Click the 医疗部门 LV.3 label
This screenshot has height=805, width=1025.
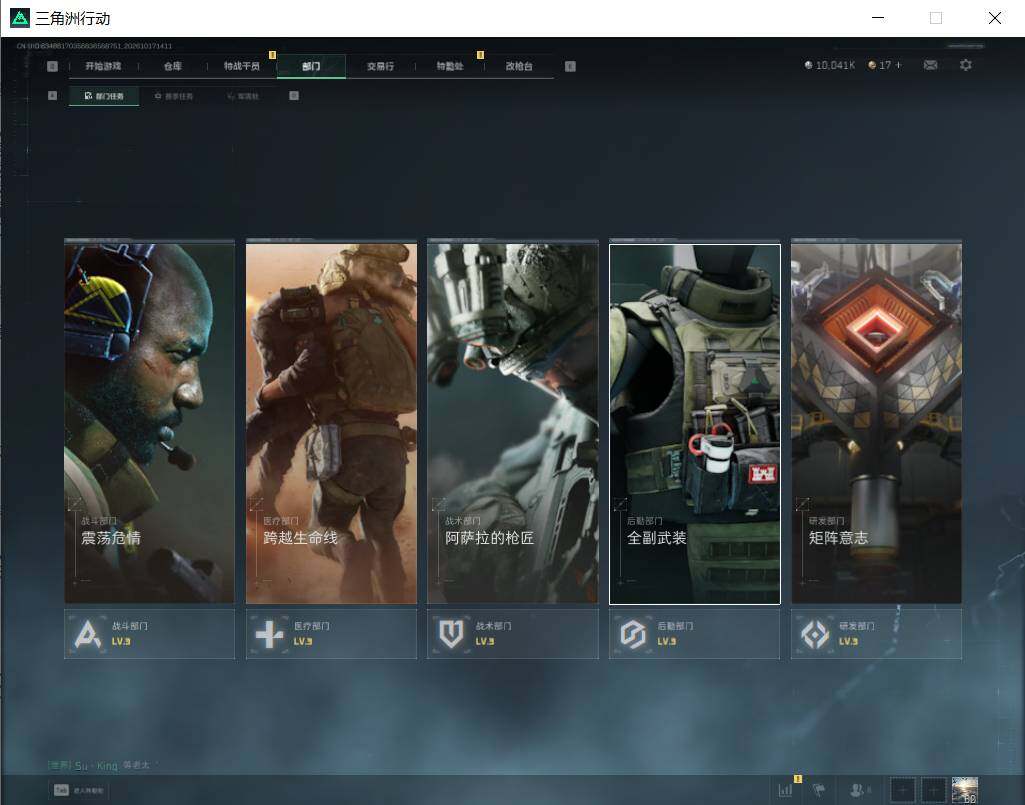(x=311, y=634)
